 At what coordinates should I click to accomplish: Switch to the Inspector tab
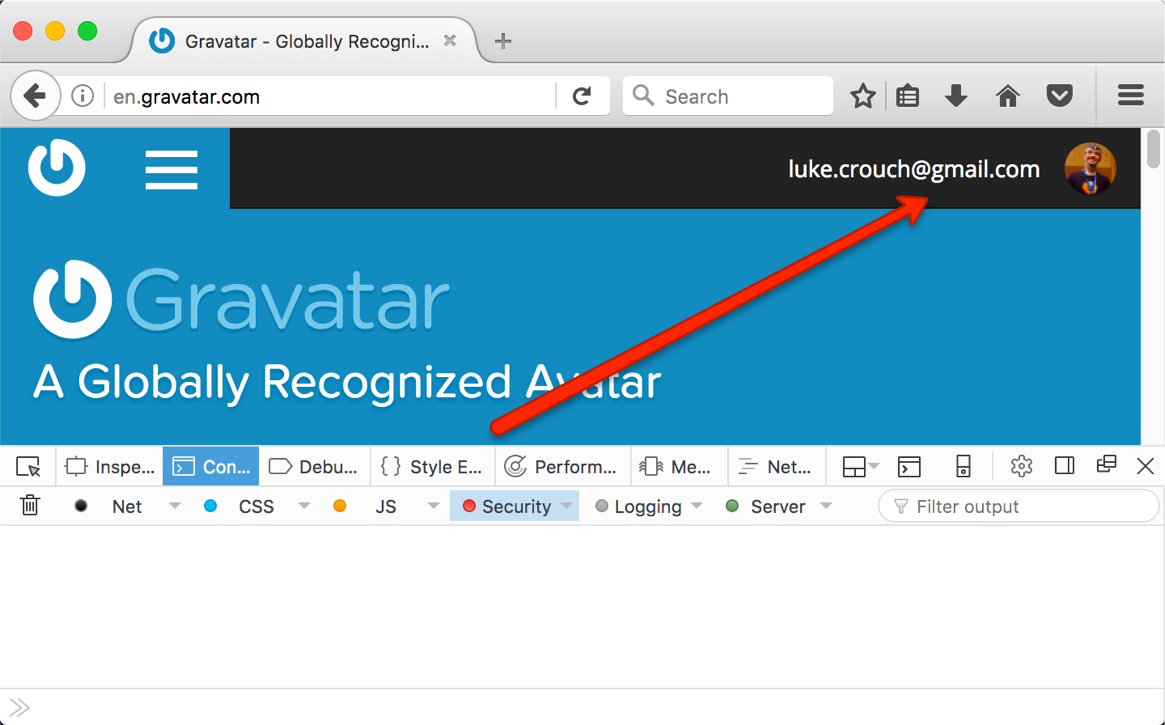coord(110,466)
